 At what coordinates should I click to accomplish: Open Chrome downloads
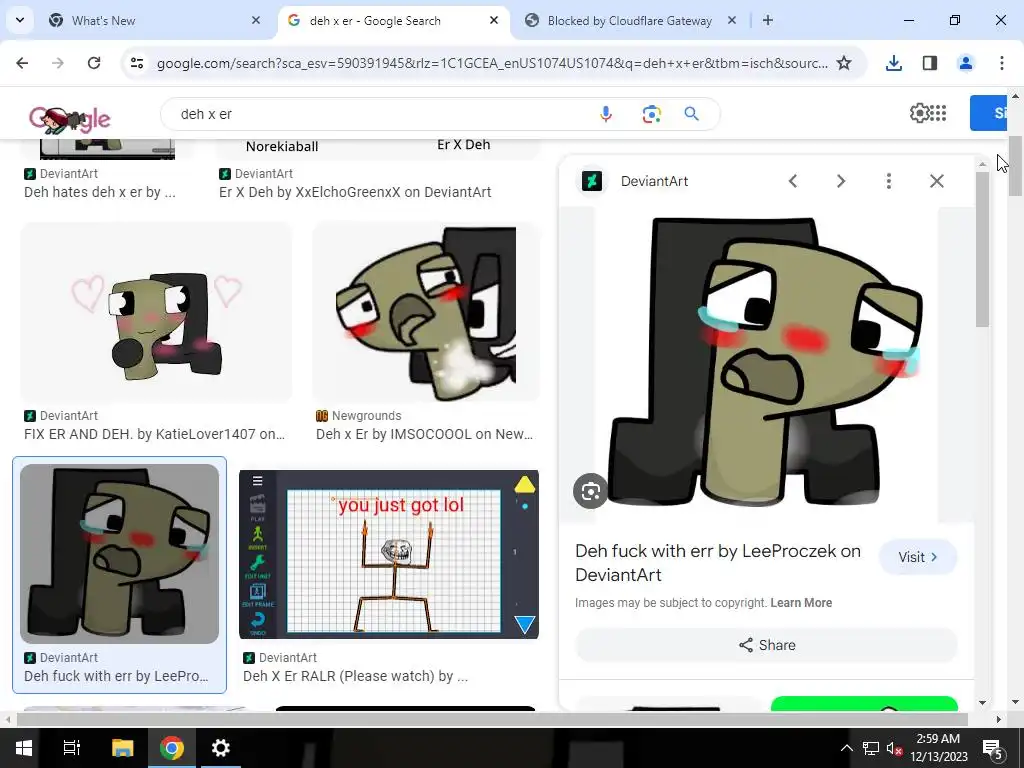[x=893, y=63]
